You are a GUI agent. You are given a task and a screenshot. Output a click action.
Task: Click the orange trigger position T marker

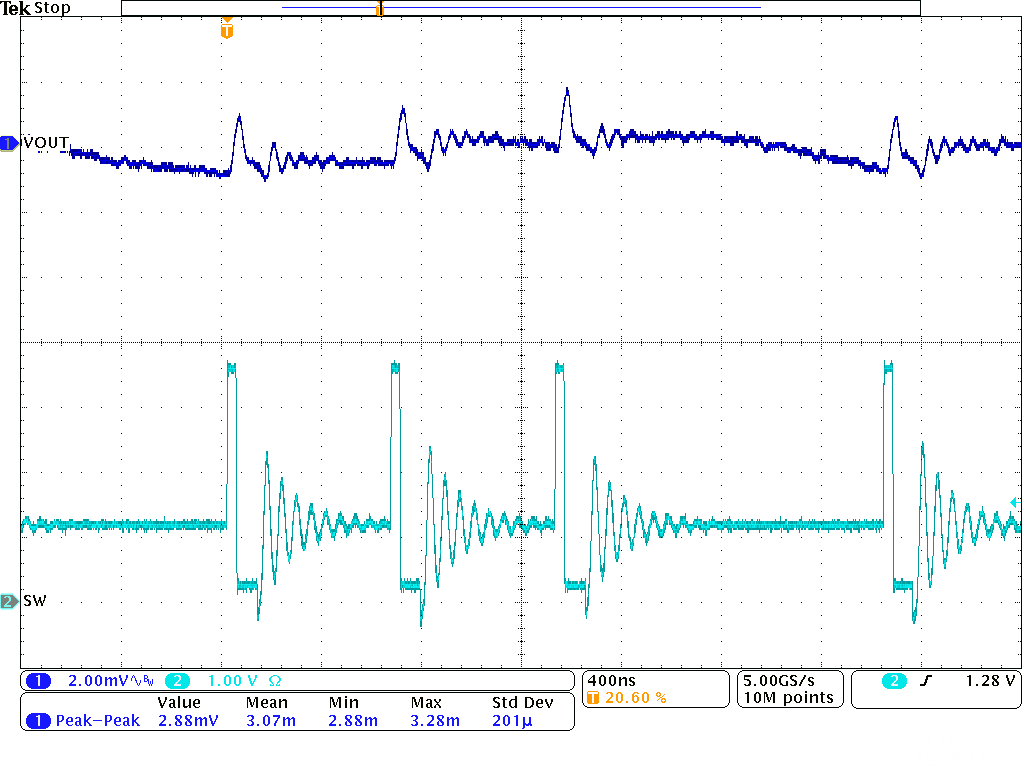(227, 31)
